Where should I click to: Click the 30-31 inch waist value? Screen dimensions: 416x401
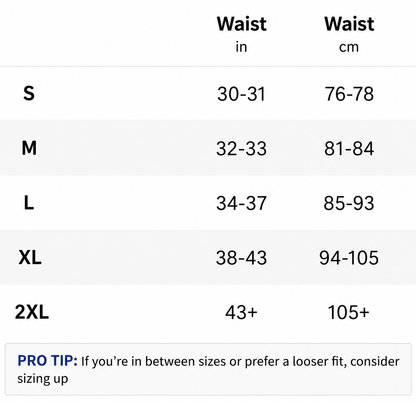pyautogui.click(x=241, y=94)
